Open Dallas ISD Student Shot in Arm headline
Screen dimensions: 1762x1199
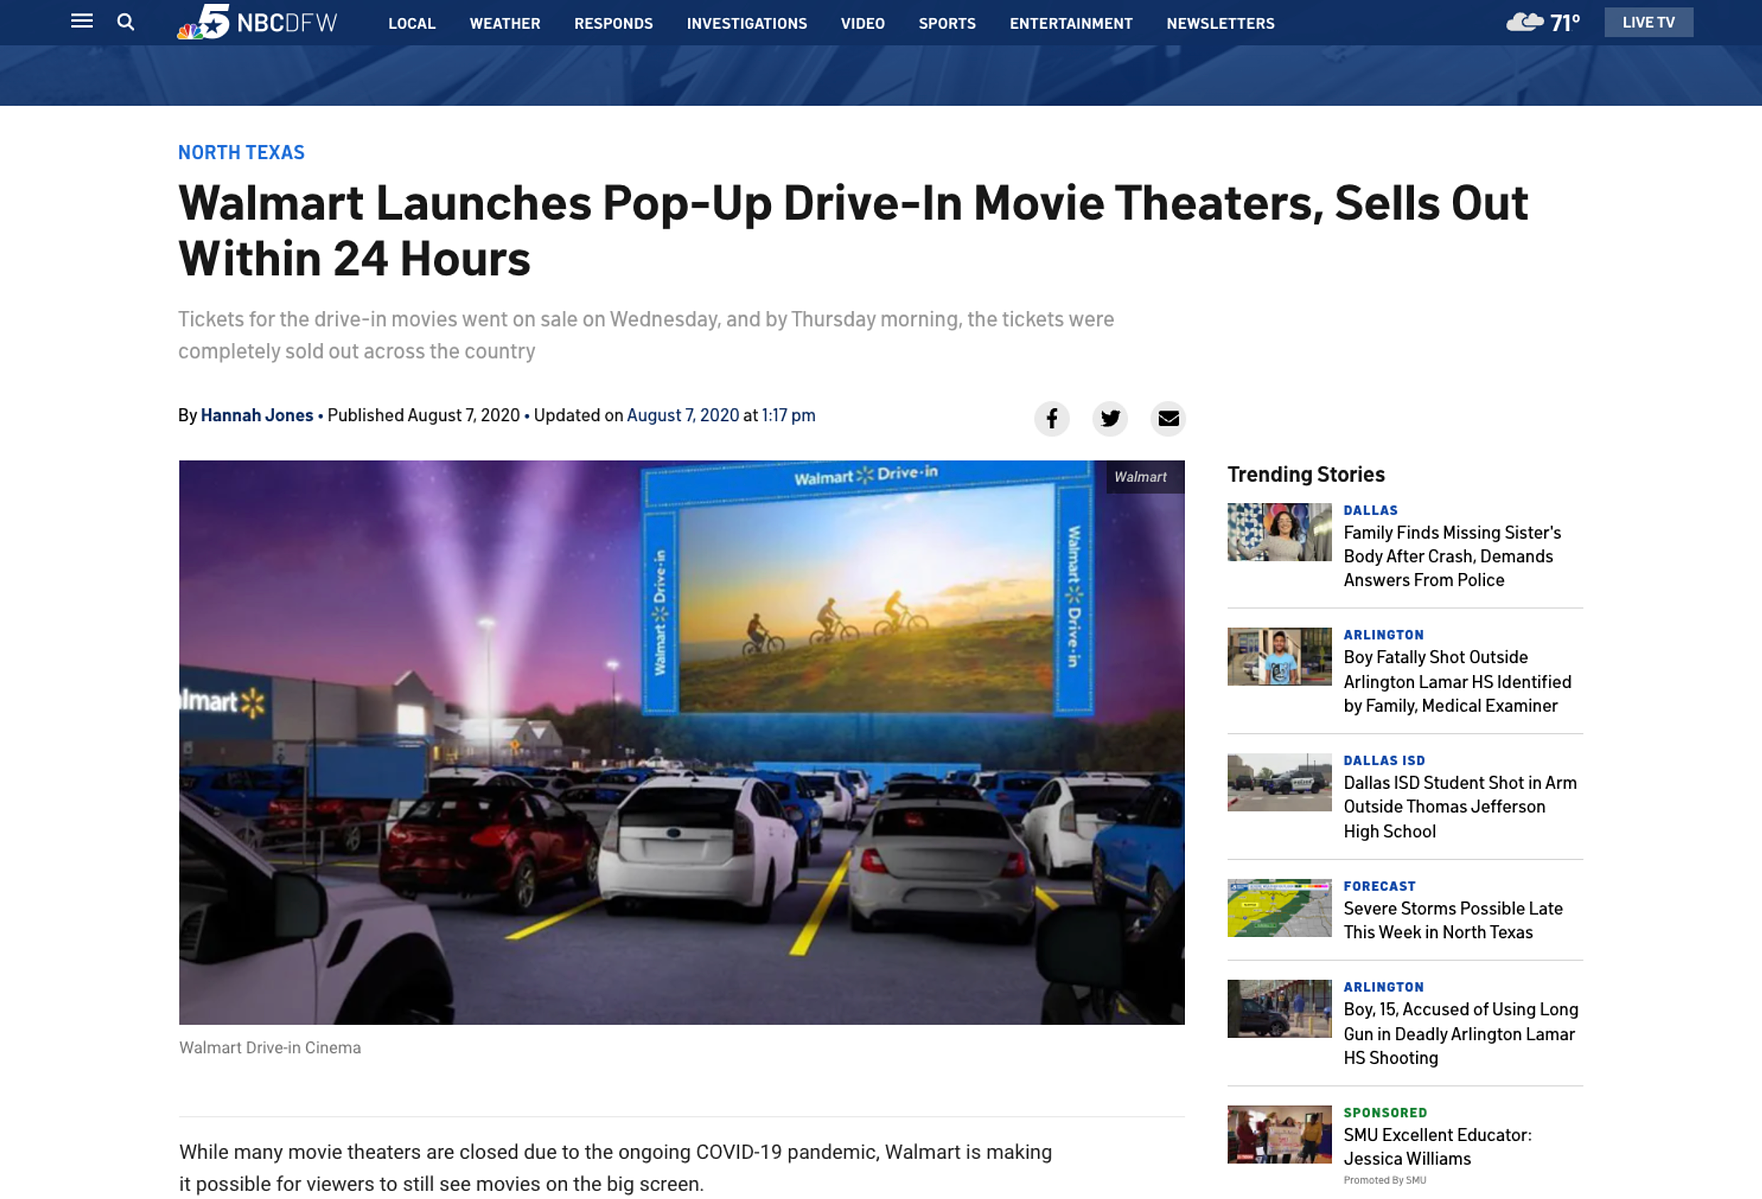pyautogui.click(x=1460, y=807)
